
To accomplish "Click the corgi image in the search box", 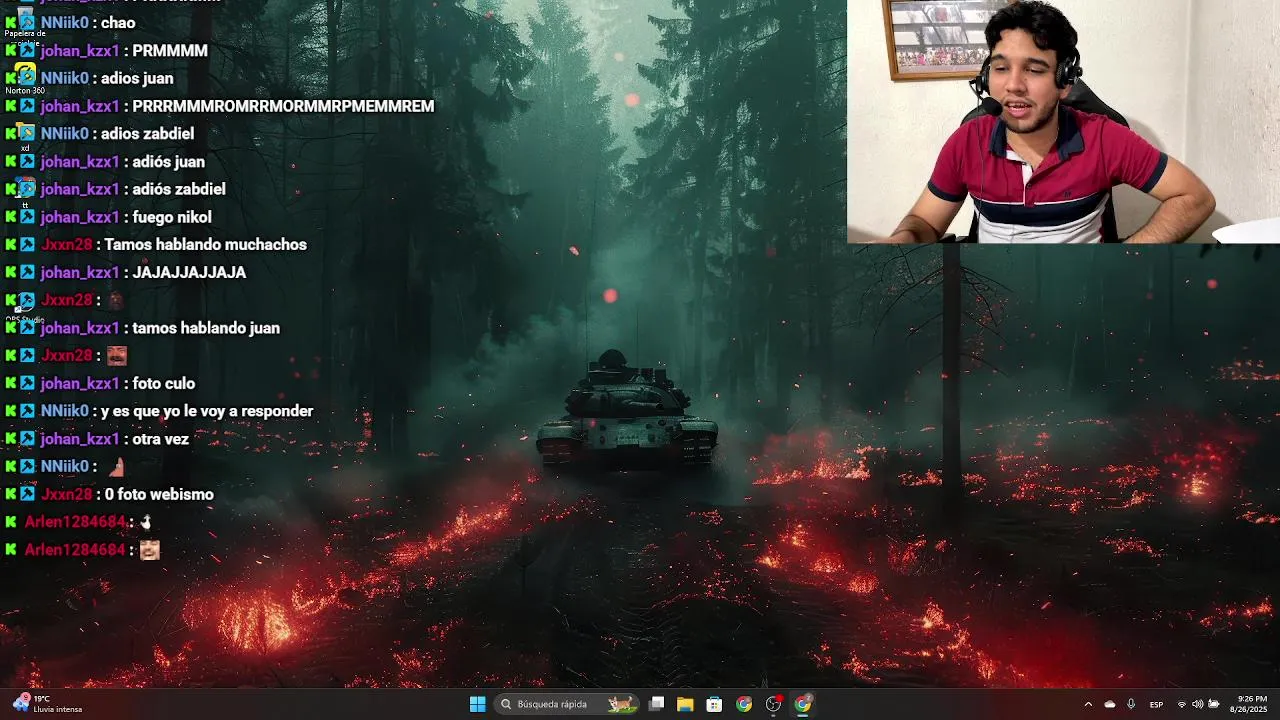I will tap(621, 704).
